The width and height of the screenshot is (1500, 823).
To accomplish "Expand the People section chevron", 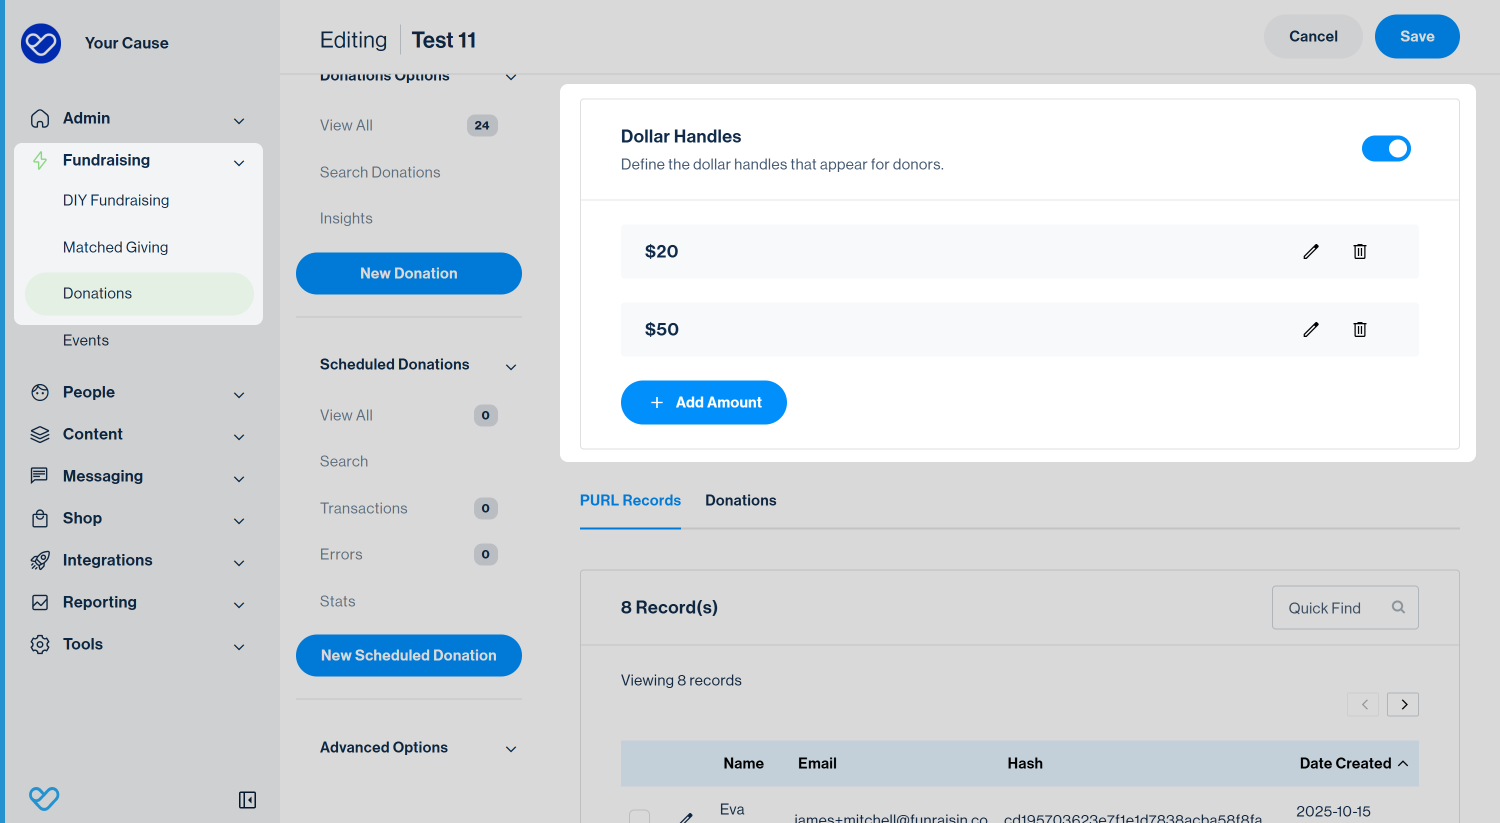I will 239,395.
